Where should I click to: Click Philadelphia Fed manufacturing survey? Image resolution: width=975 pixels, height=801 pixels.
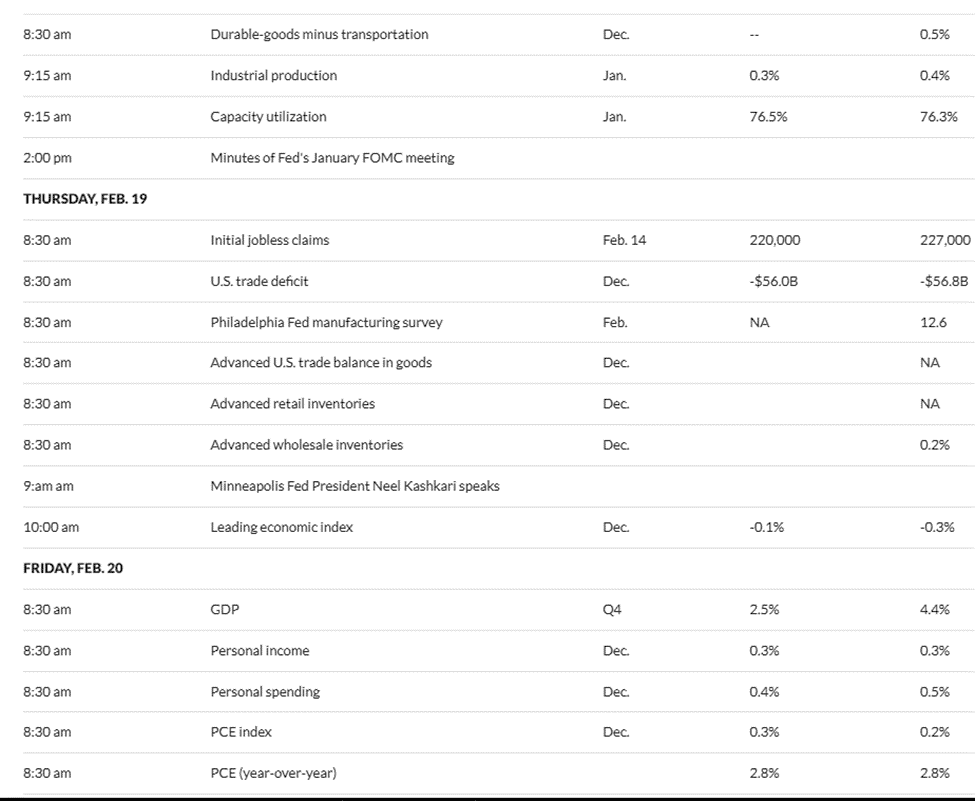[x=326, y=322]
